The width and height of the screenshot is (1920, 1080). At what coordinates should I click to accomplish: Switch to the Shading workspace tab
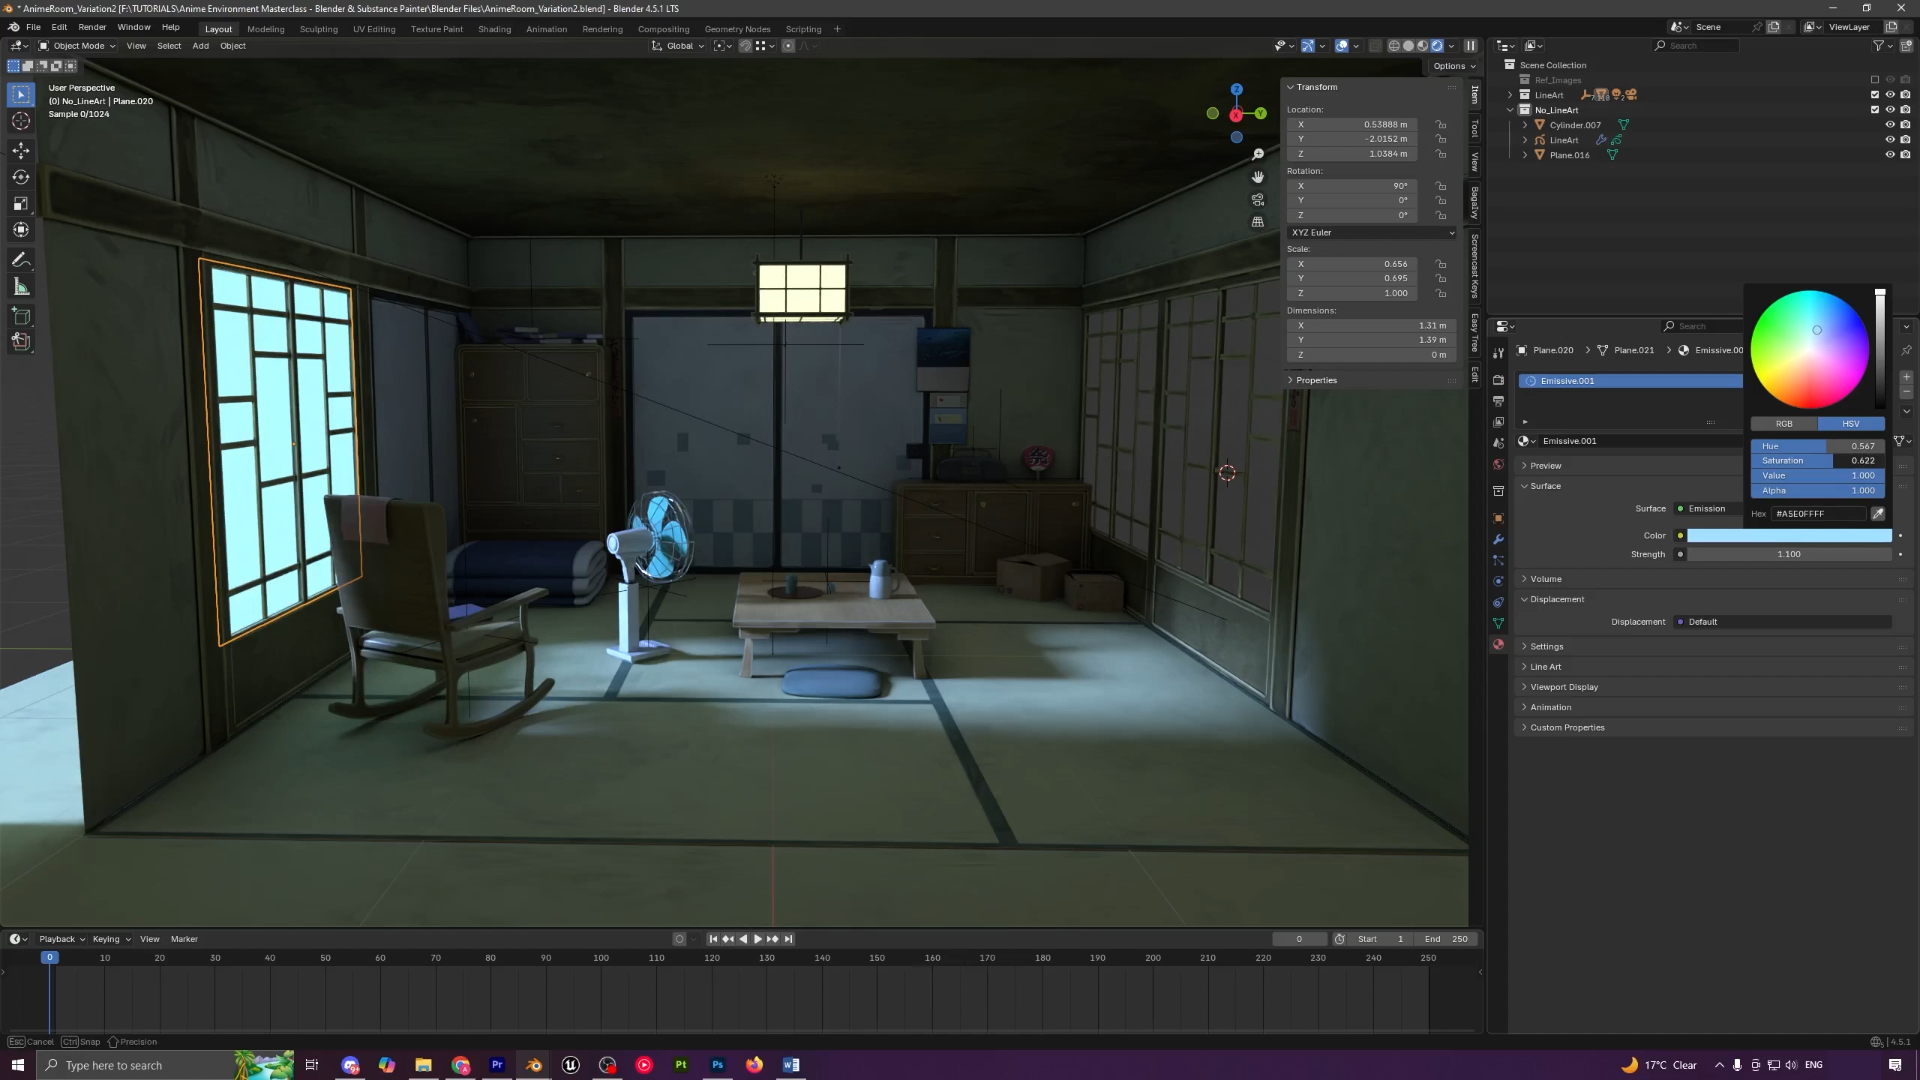tap(494, 29)
